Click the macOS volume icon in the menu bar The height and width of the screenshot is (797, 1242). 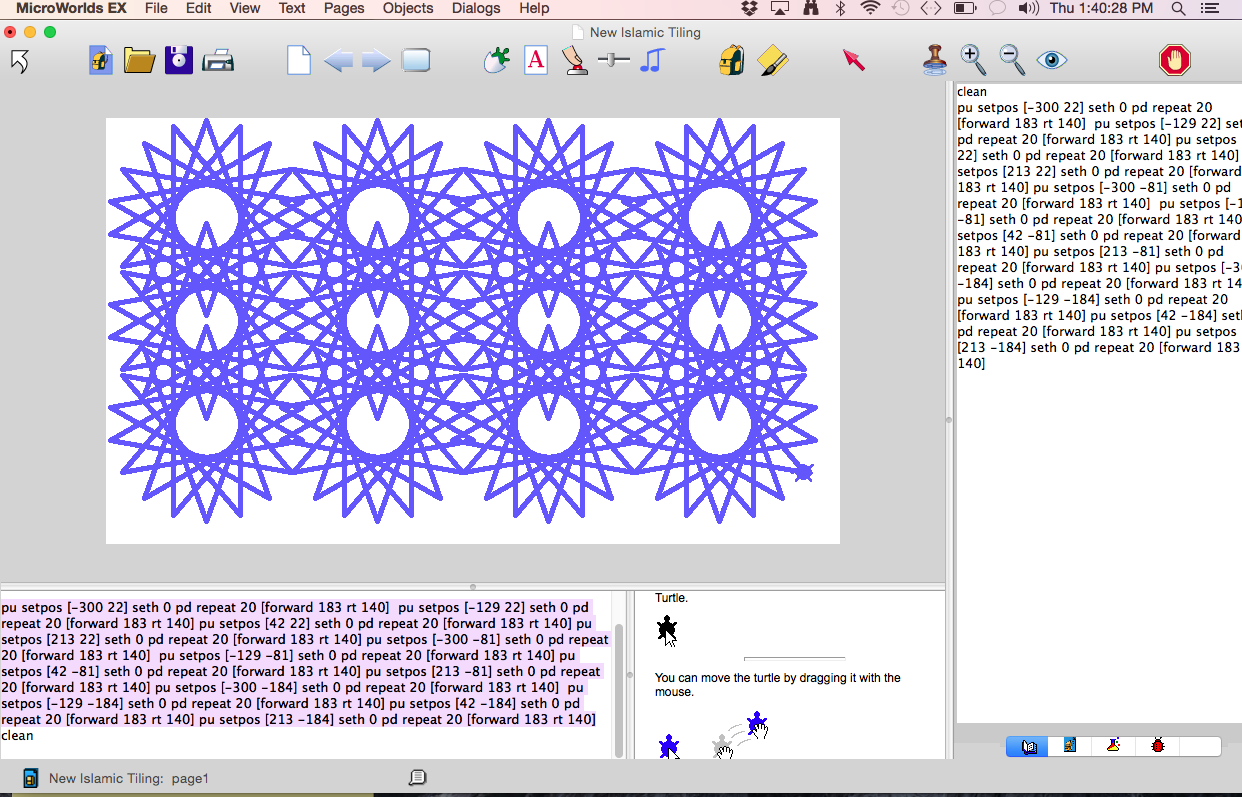click(1027, 8)
